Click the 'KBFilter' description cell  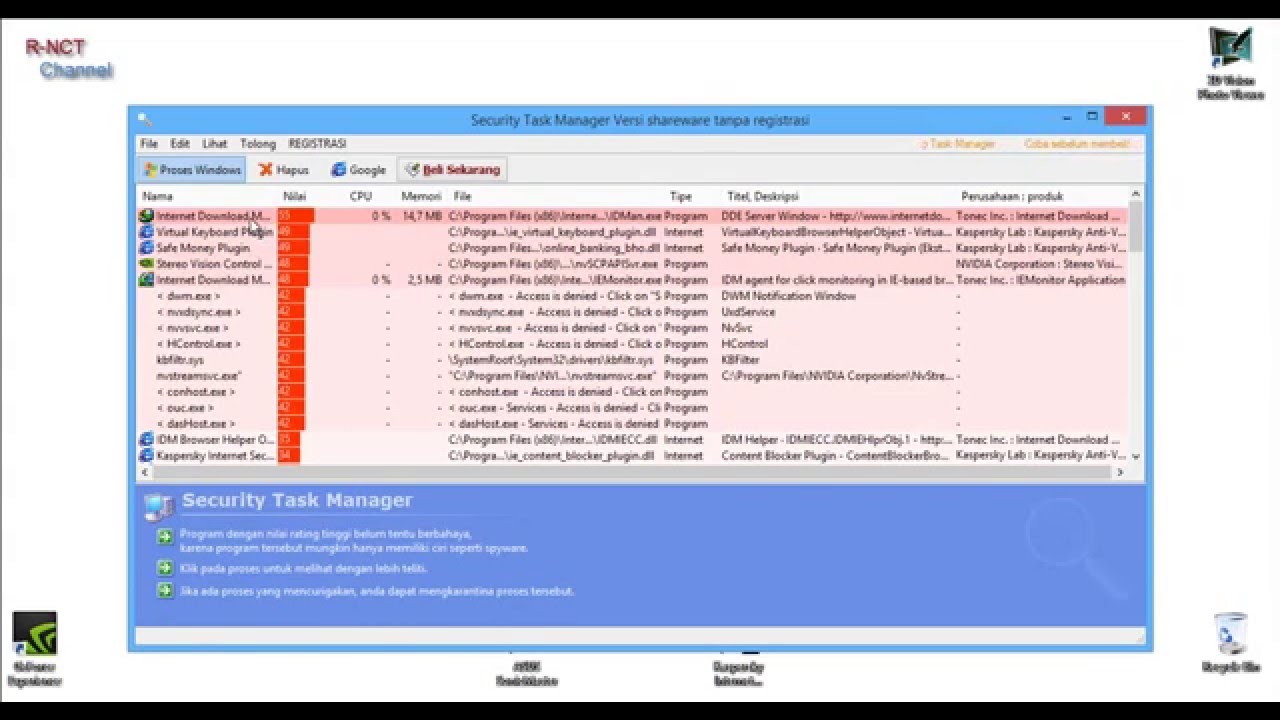tap(740, 360)
